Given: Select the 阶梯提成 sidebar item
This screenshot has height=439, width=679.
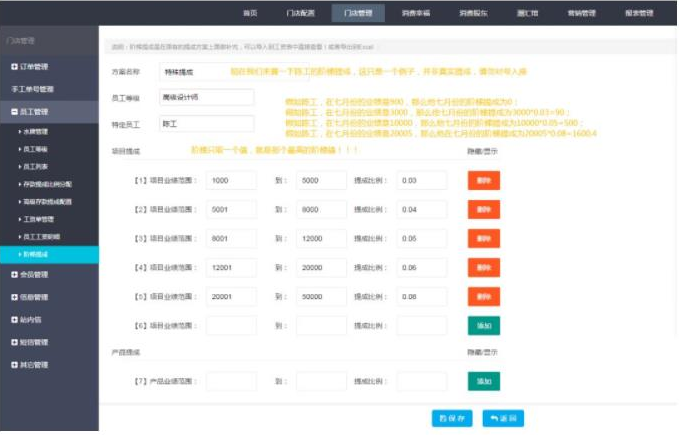Looking at the screenshot, I should (40, 254).
